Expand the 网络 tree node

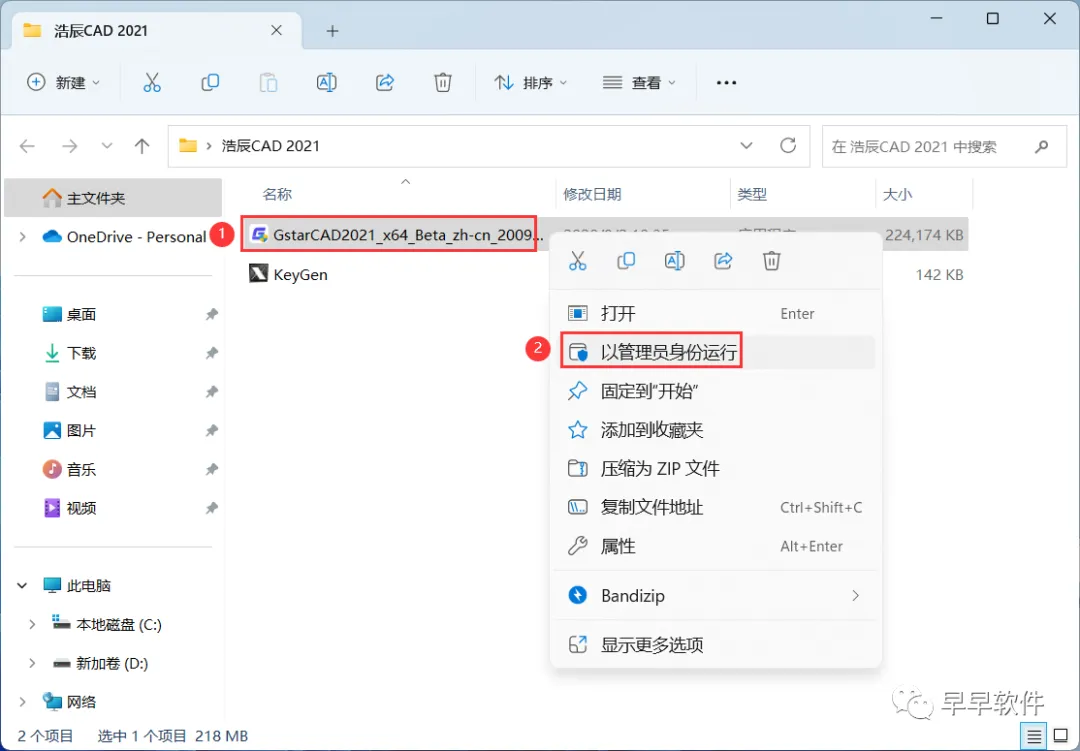(23, 701)
